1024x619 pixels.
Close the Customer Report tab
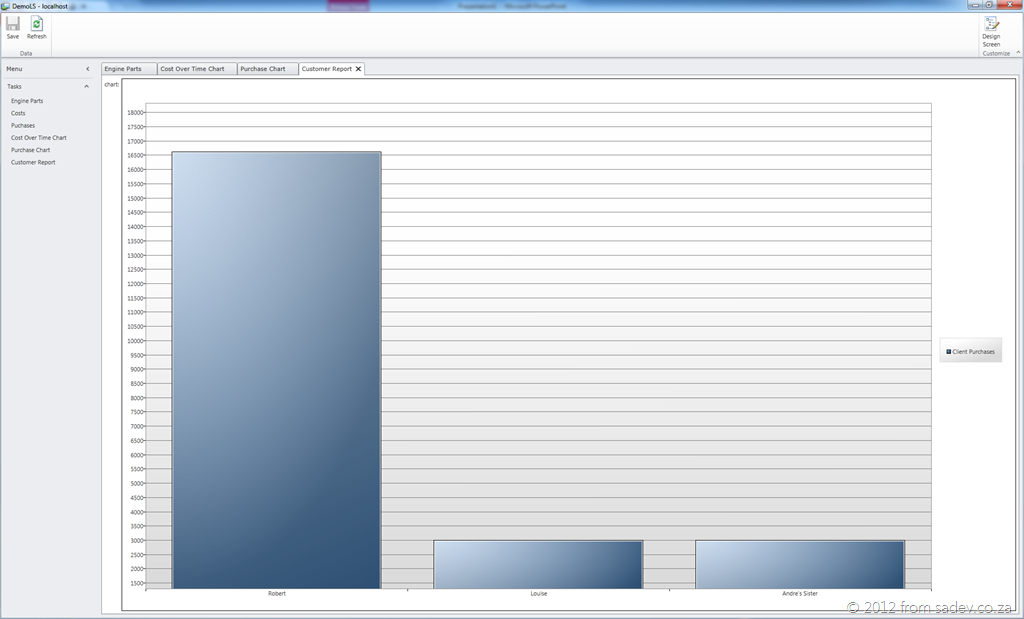(x=358, y=69)
